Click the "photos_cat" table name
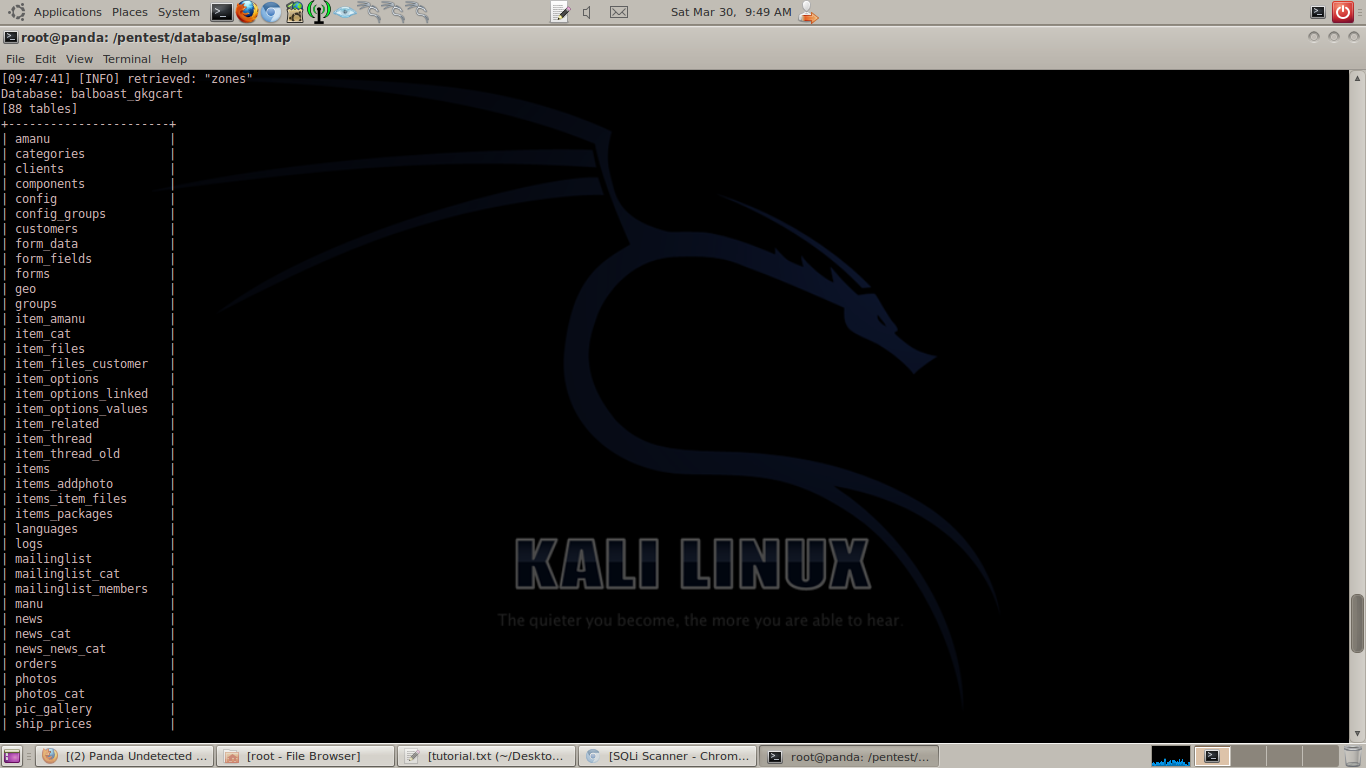This screenshot has width=1366, height=768. [50, 694]
